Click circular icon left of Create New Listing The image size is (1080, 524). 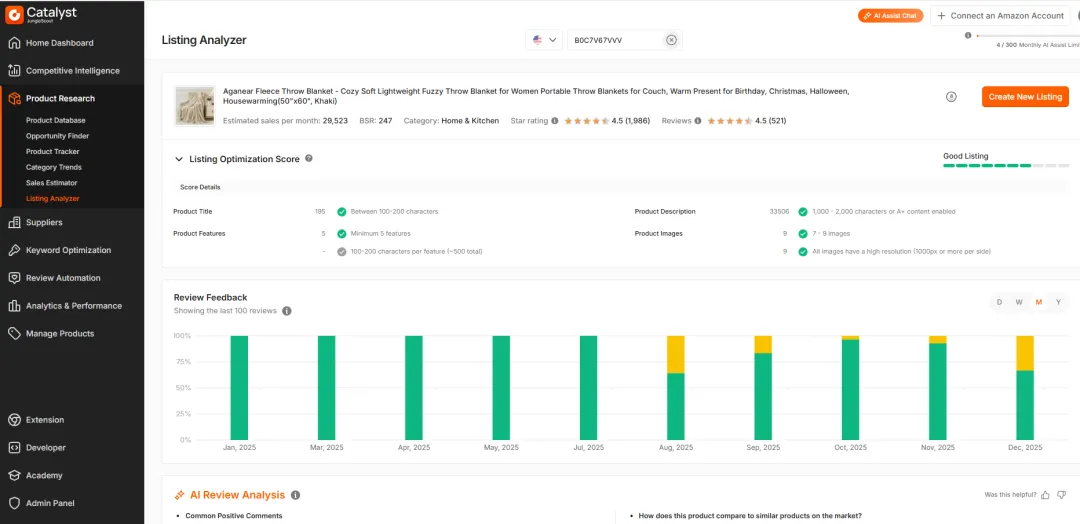click(x=951, y=97)
